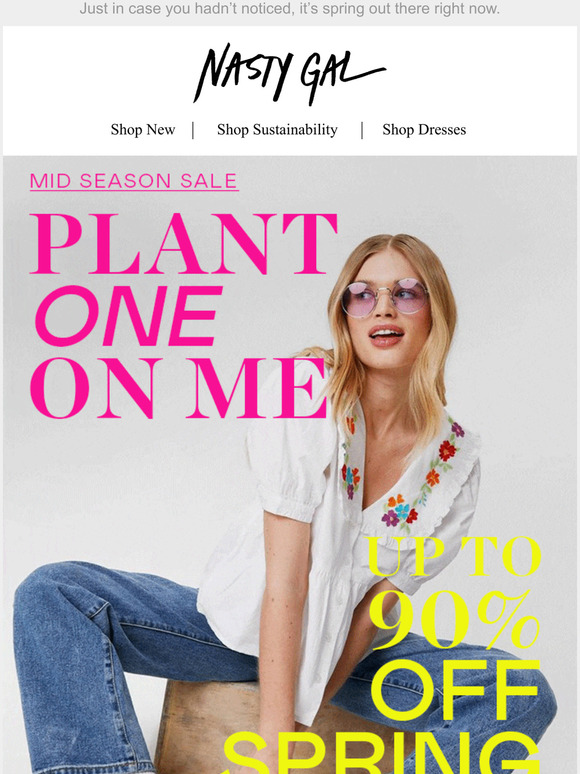Click the pink PLANT headline text
Screen dimensions: 580x774
[184, 244]
